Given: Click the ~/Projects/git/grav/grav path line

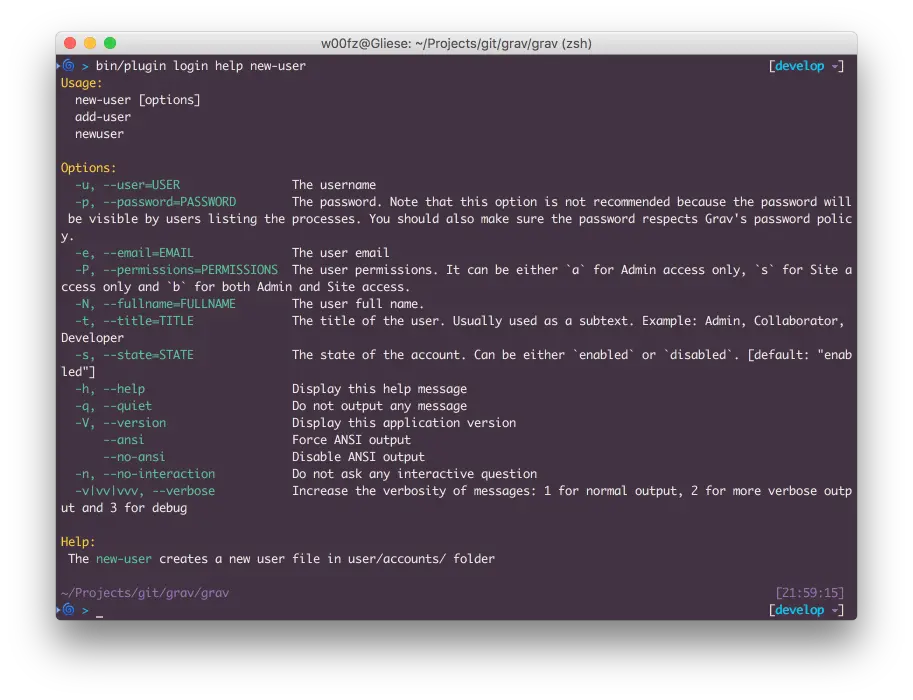Looking at the screenshot, I should pyautogui.click(x=145, y=593).
